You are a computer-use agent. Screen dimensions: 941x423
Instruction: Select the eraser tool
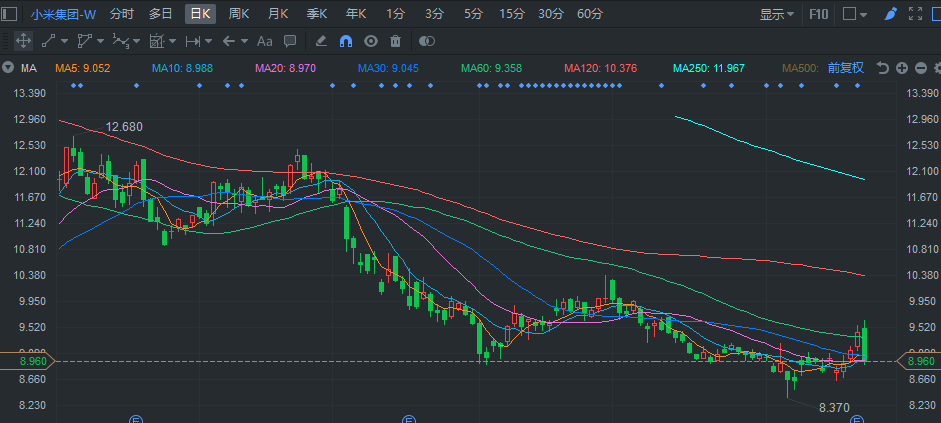[x=320, y=41]
